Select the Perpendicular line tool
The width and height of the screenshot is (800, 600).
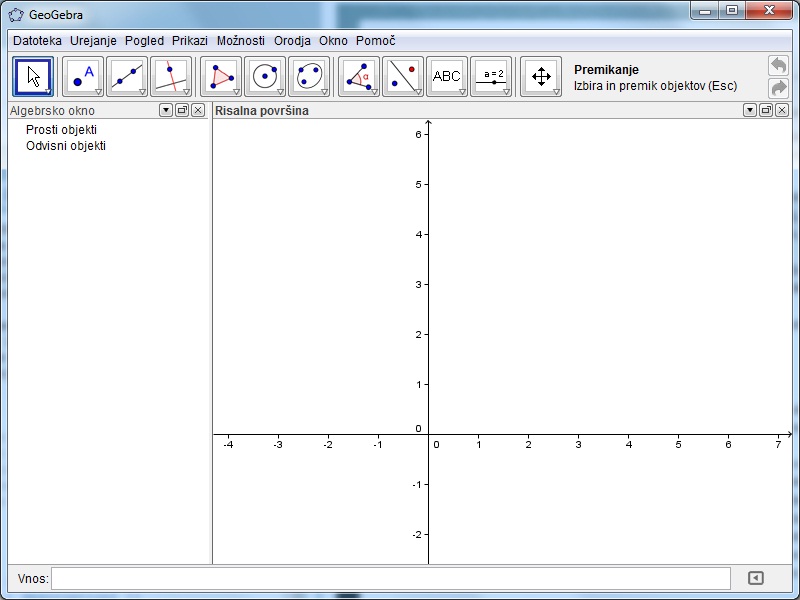(x=171, y=76)
